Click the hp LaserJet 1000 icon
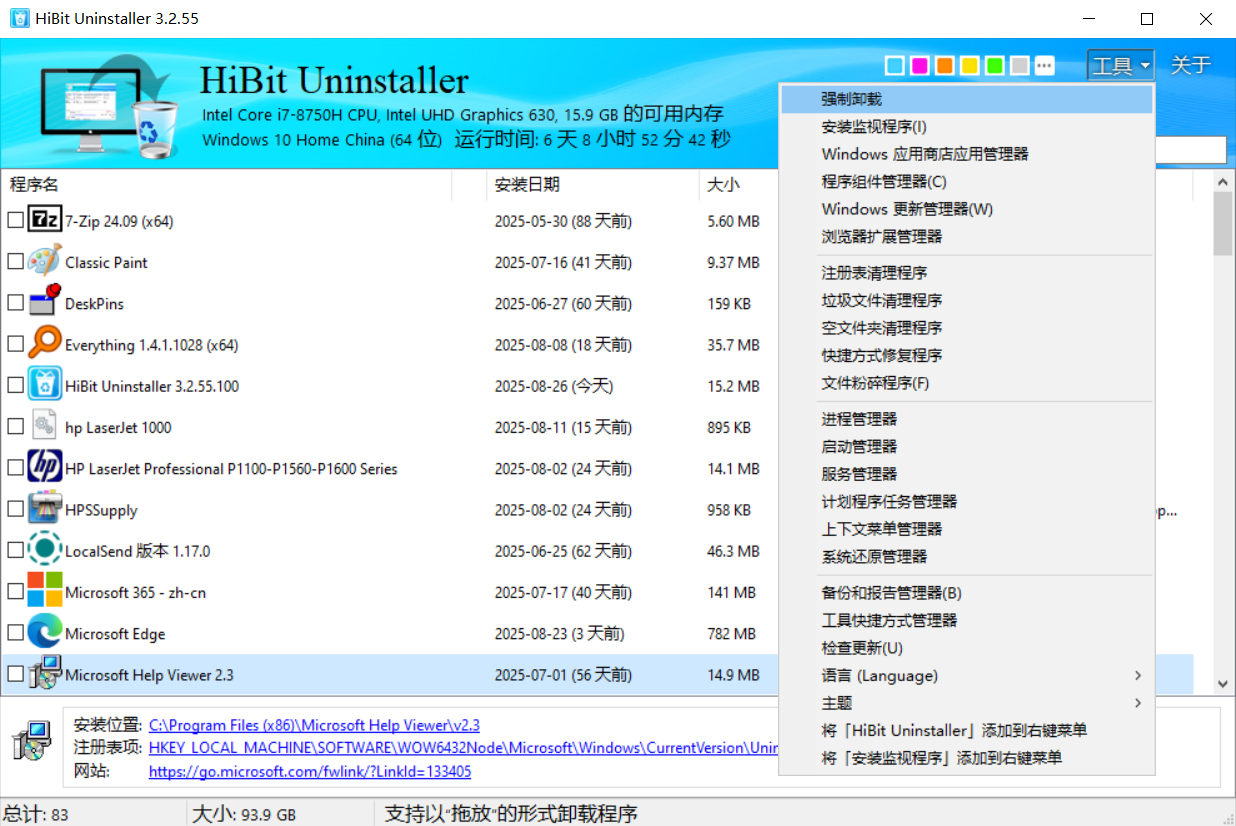 click(44, 427)
